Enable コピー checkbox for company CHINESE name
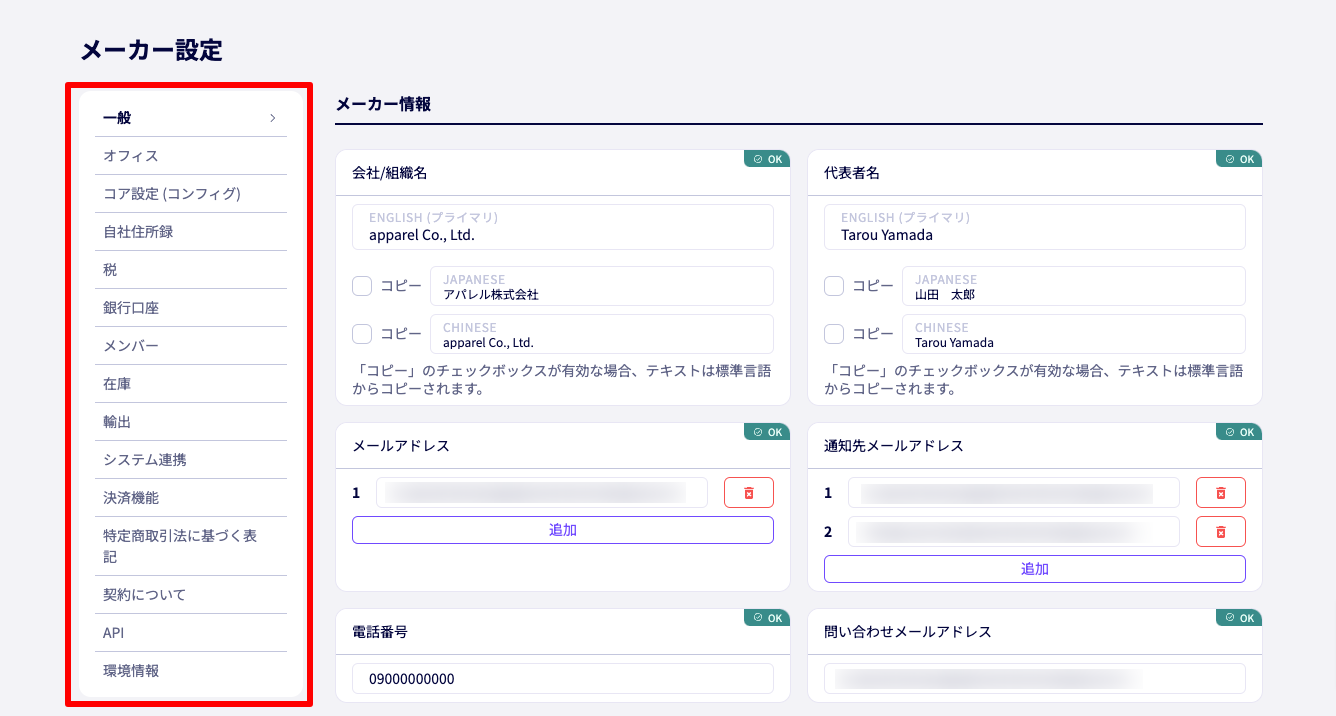This screenshot has height=716, width=1336. pos(362,334)
